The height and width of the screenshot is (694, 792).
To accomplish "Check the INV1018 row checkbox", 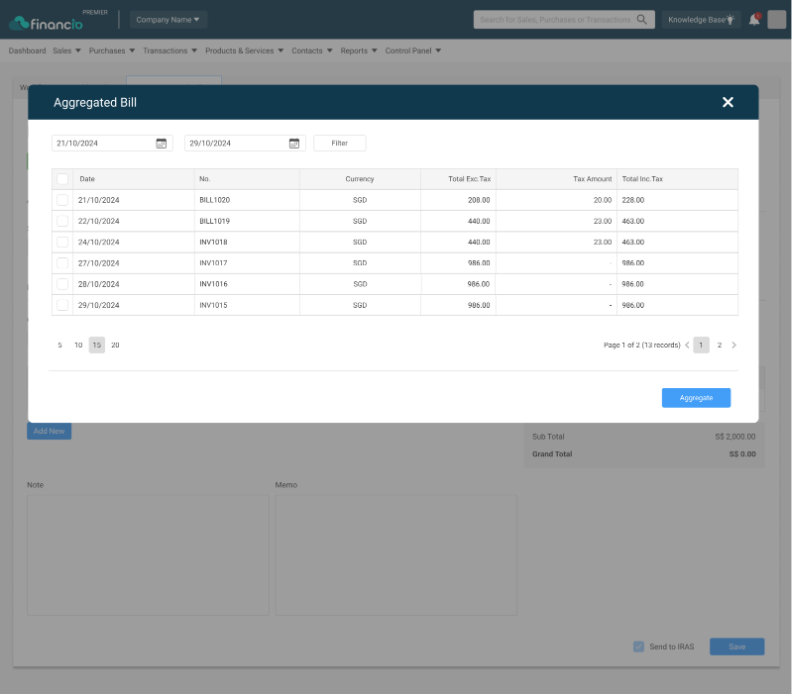I will 63,242.
